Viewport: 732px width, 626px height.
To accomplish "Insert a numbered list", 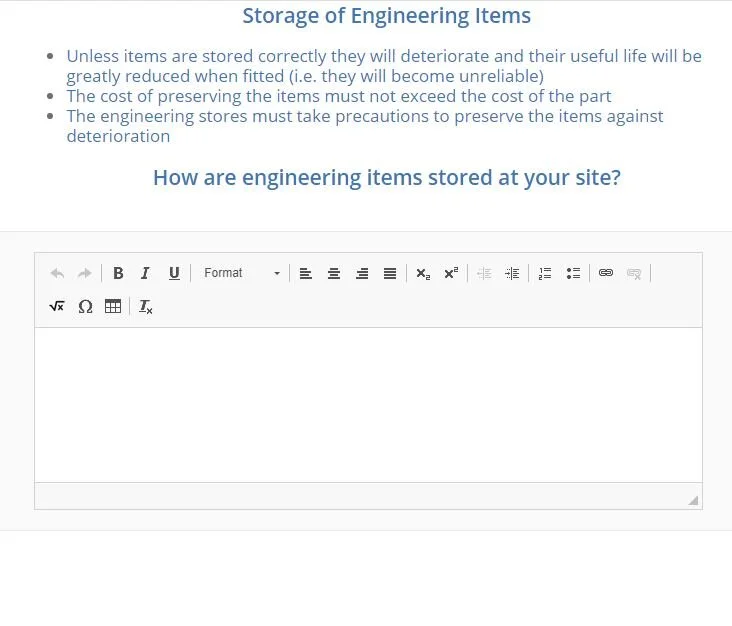I will 545,273.
